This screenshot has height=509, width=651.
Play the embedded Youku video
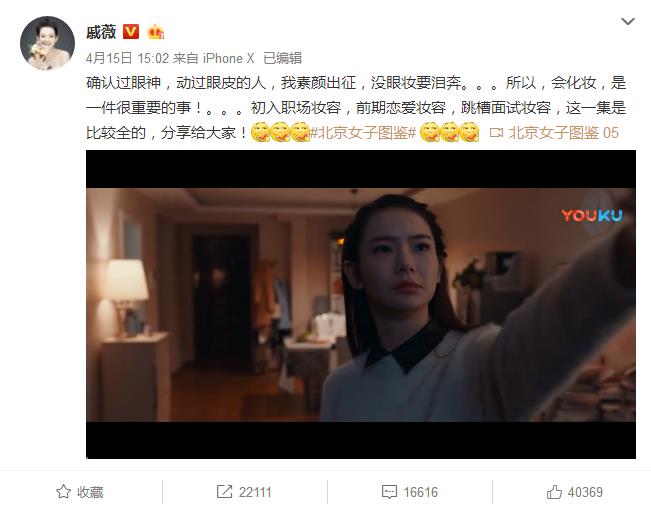(361, 304)
